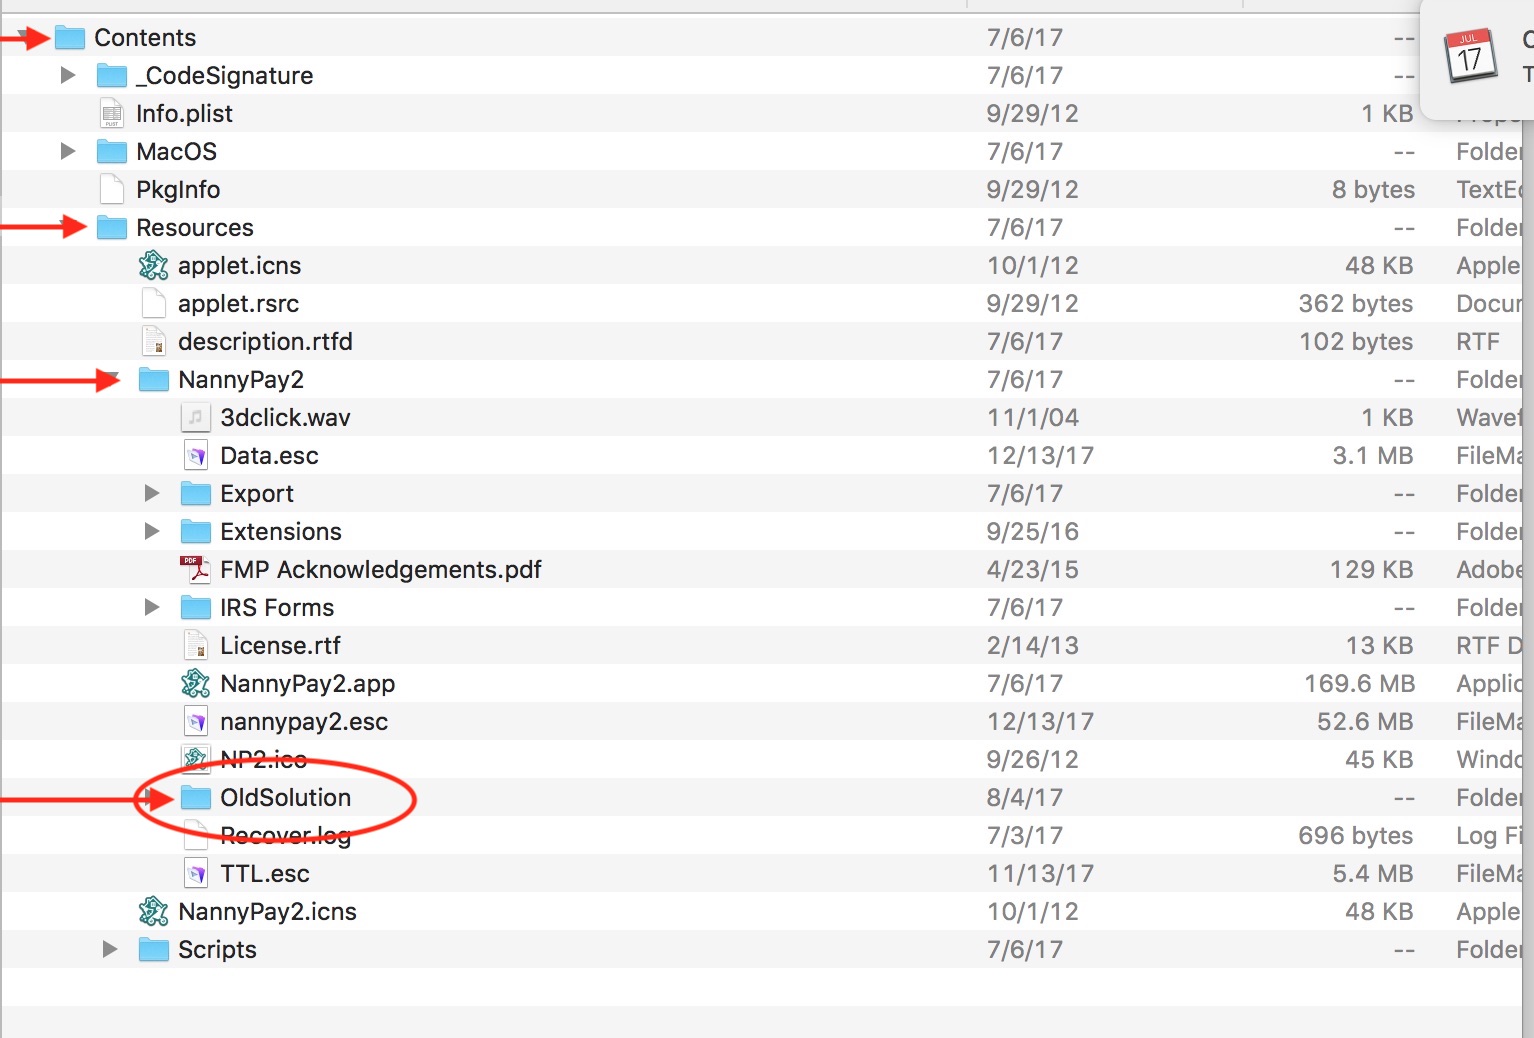Click the Resources folder icon
This screenshot has height=1038, width=1534.
[112, 228]
